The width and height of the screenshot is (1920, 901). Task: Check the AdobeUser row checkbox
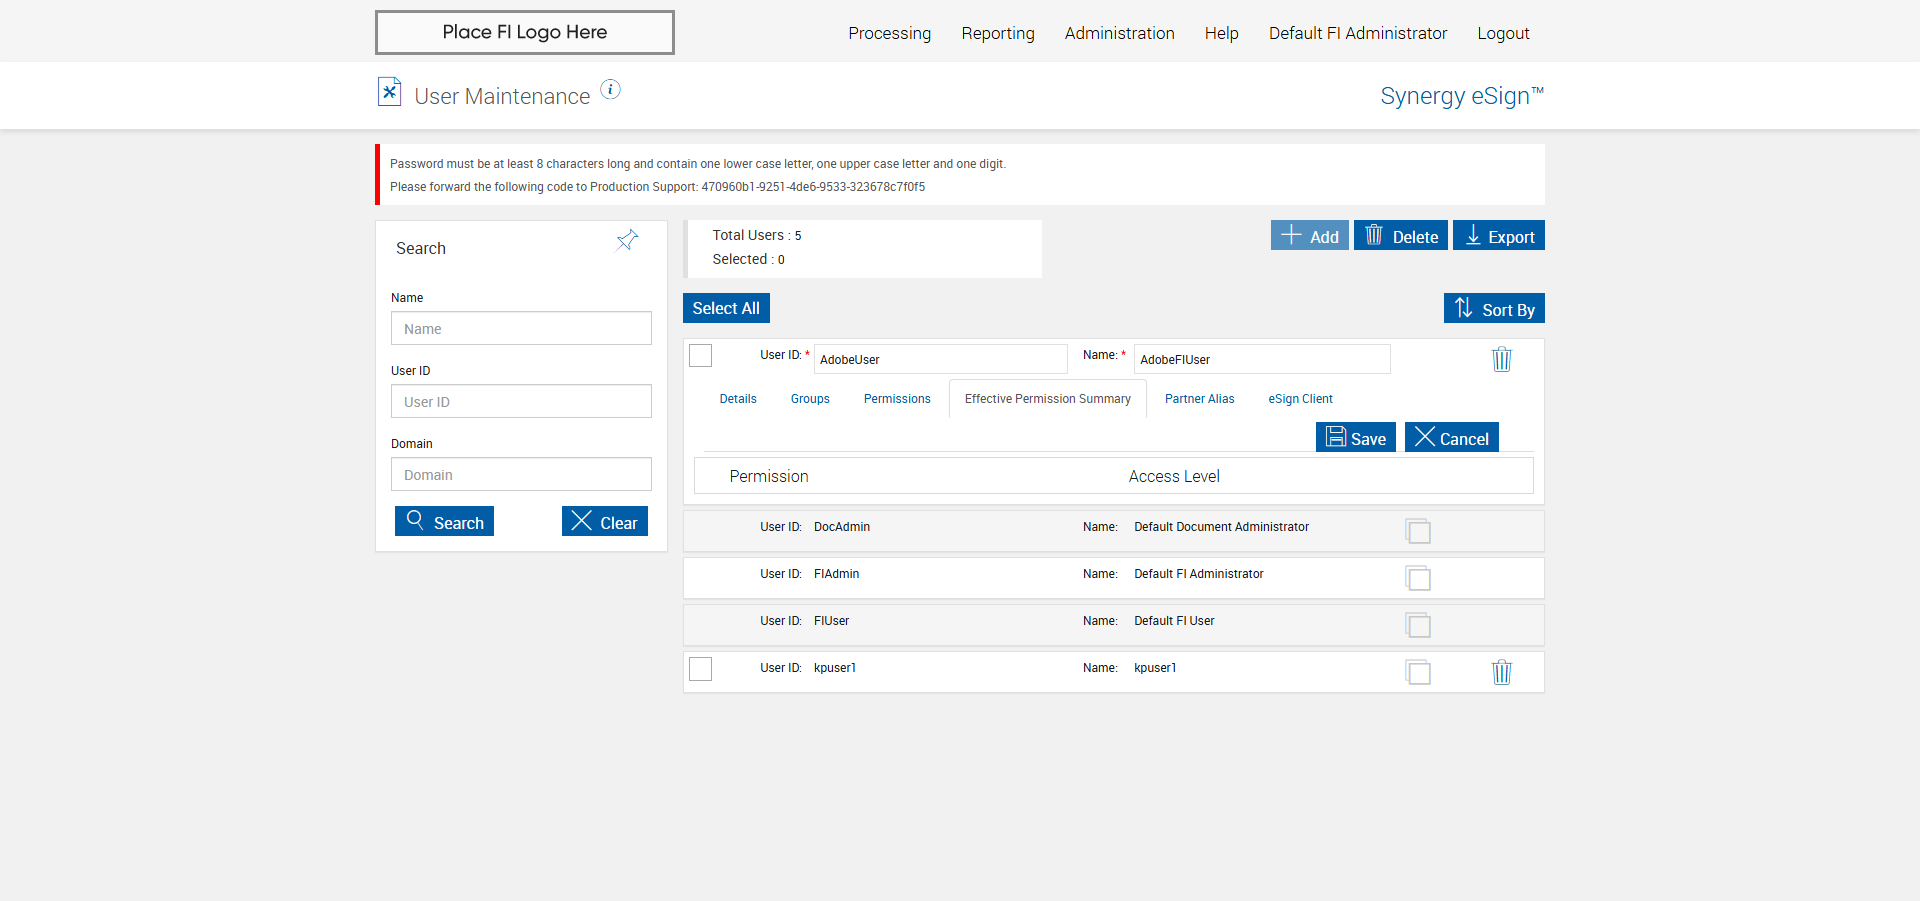point(701,356)
